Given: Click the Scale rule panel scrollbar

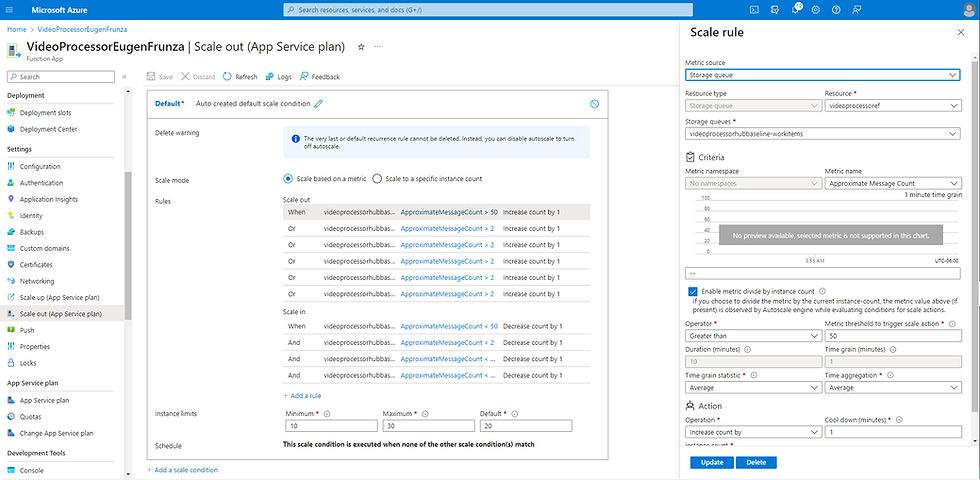Looking at the screenshot, I should pos(974,238).
